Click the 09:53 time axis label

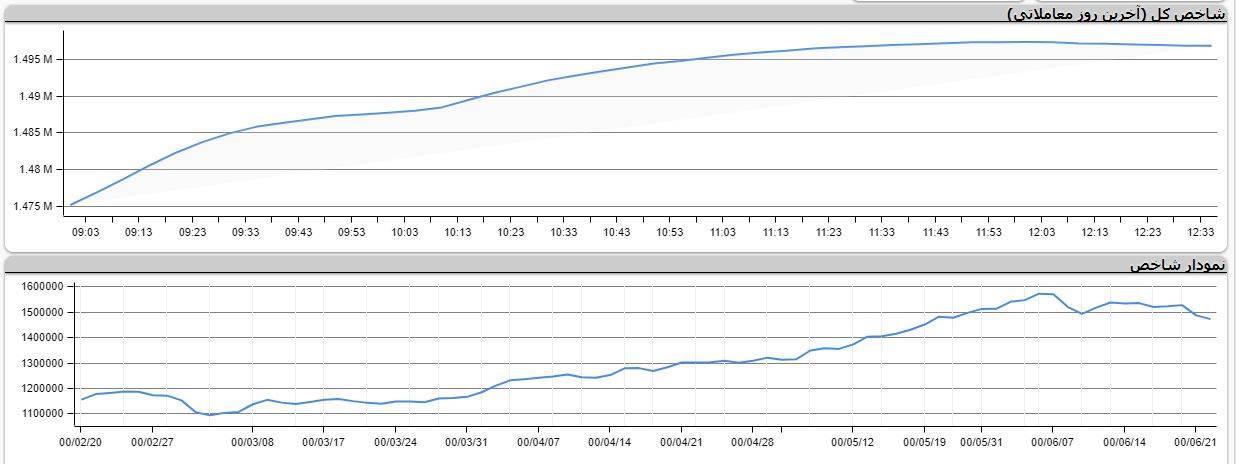coord(351,232)
